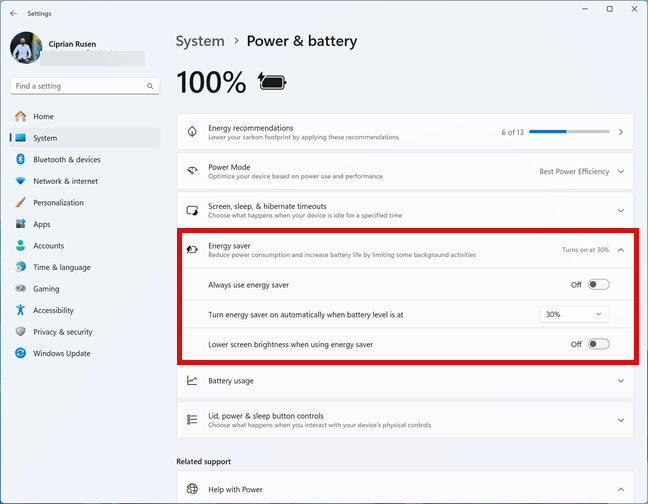Click the Power Mode title text
Image resolution: width=648 pixels, height=504 pixels.
click(x=229, y=167)
